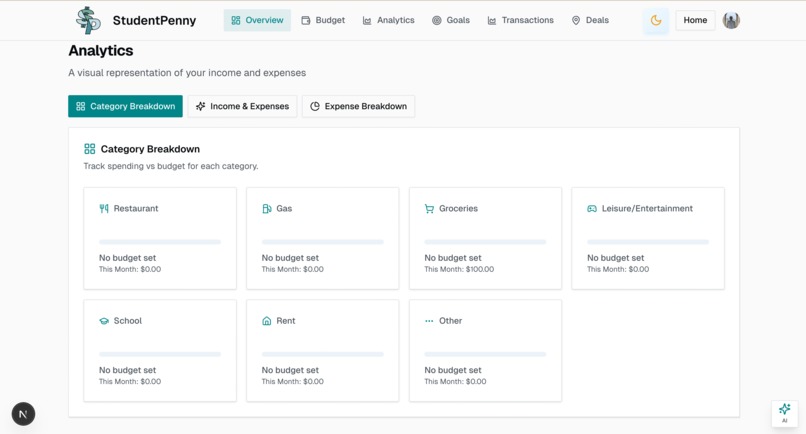The height and width of the screenshot is (434, 806).
Task: Click 'Track spending vs budget' description text
Action: (171, 166)
